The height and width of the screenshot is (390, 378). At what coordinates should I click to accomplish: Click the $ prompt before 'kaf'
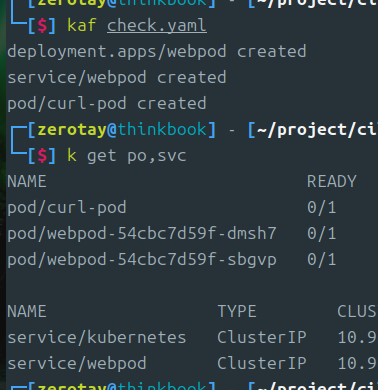(x=42, y=26)
